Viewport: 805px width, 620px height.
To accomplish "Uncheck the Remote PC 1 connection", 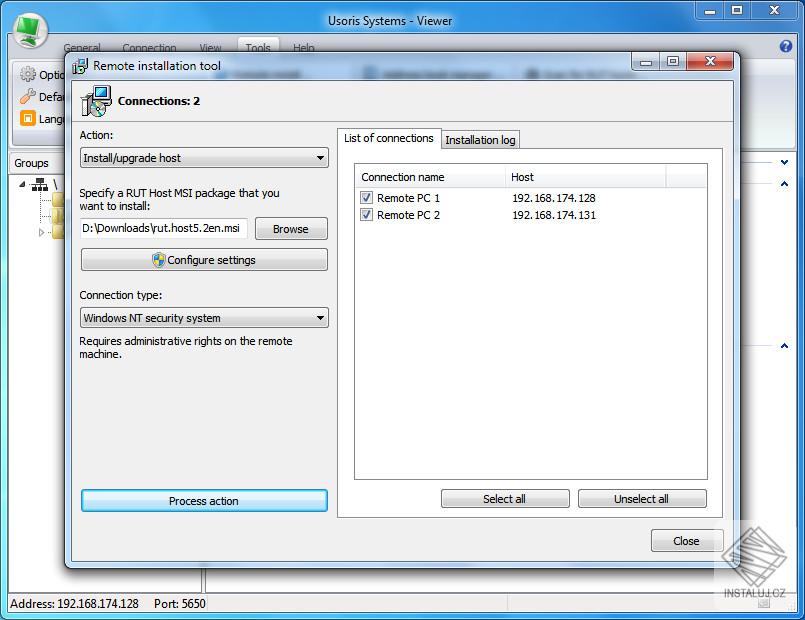I will pos(366,197).
